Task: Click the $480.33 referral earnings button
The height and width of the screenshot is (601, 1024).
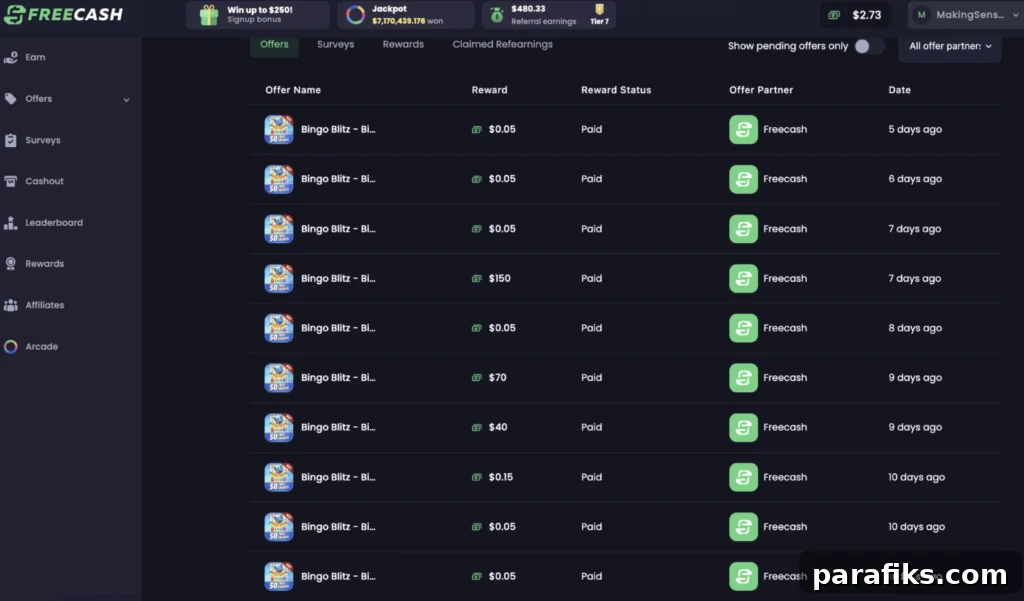Action: [549, 15]
